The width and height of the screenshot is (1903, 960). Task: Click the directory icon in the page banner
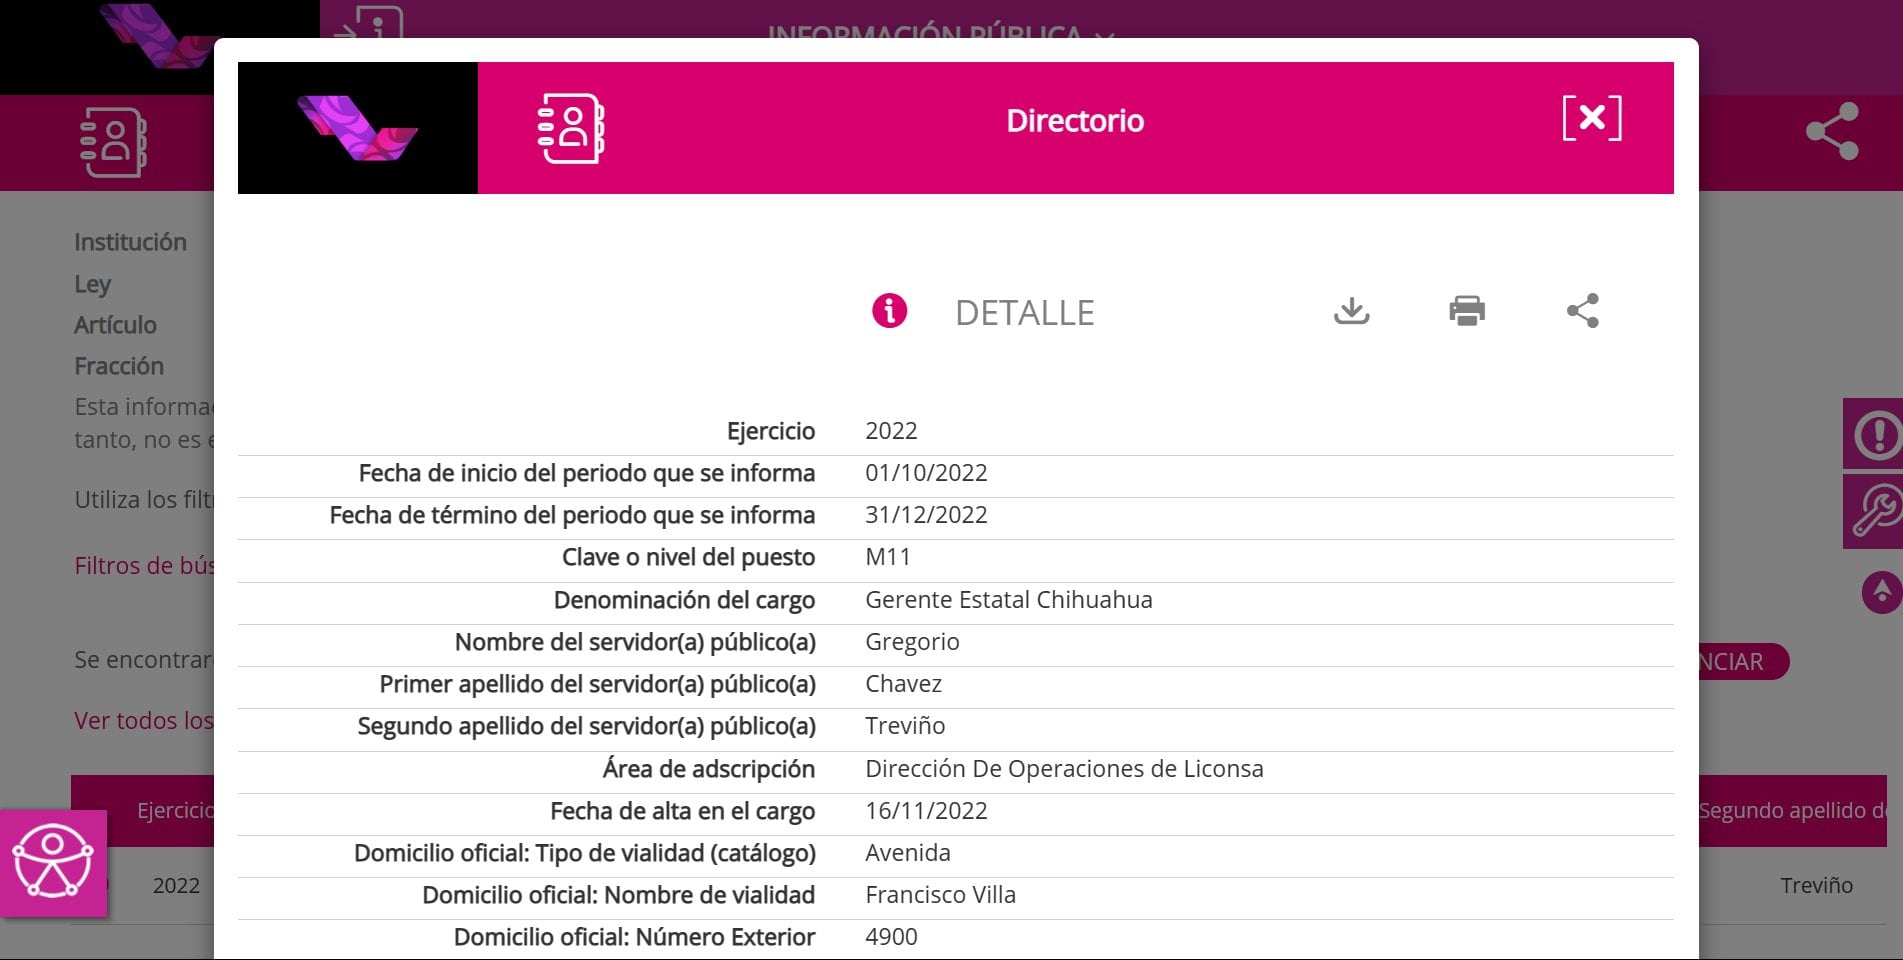click(x=113, y=142)
